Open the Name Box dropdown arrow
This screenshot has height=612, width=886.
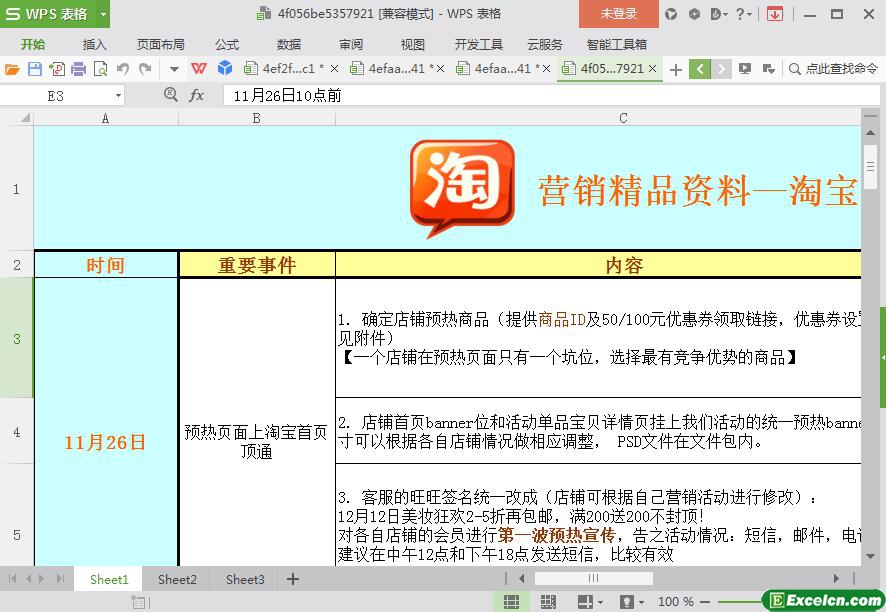pyautogui.click(x=118, y=95)
